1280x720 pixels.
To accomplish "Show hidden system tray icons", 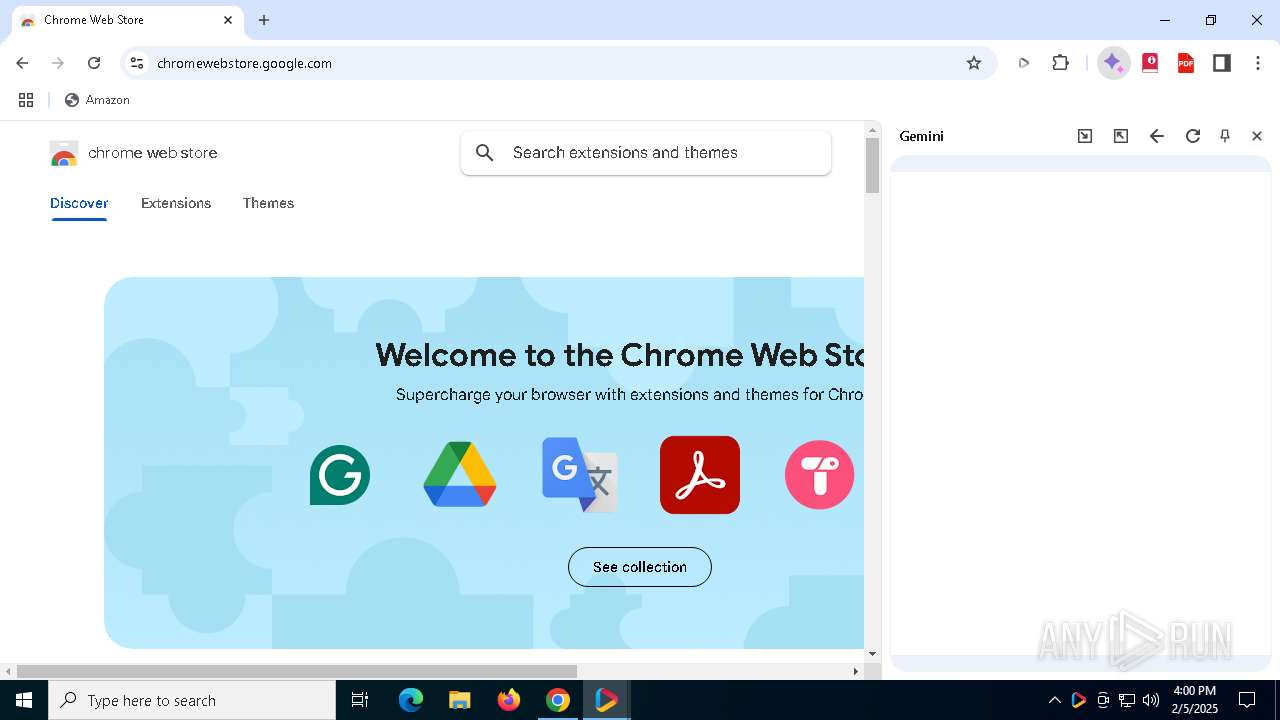I will pos(1054,700).
